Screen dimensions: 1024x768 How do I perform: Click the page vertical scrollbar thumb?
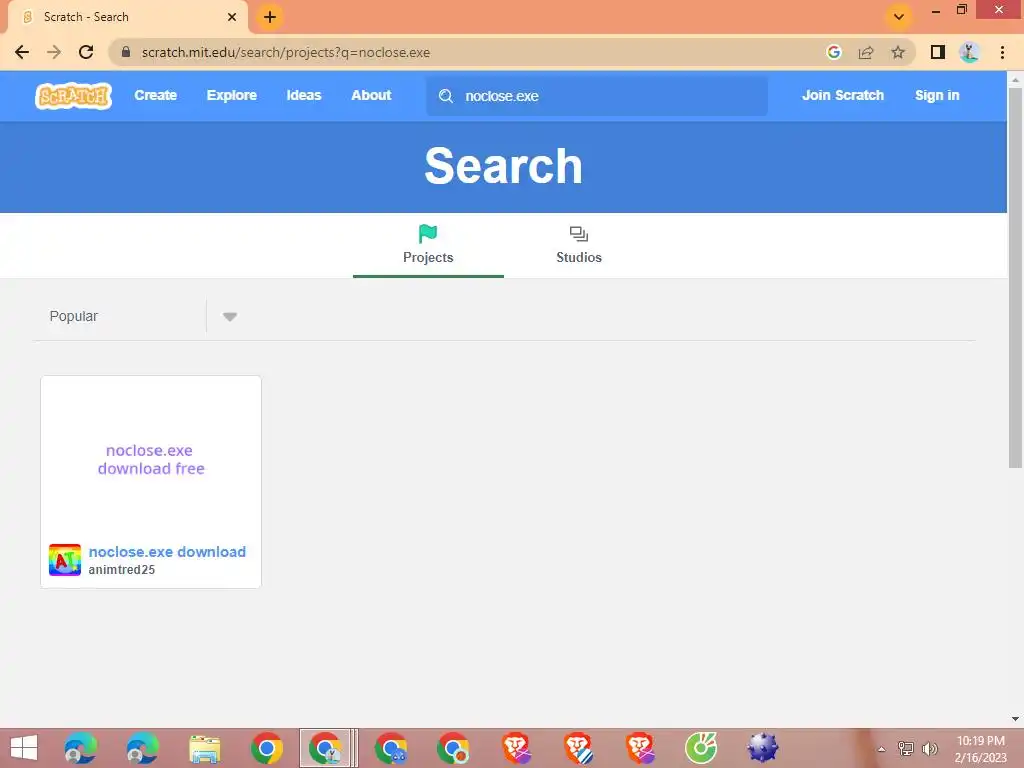[1015, 278]
